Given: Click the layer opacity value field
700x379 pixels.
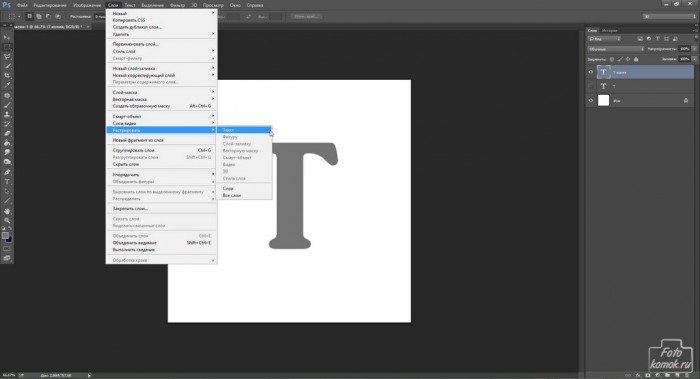Looking at the screenshot, I should pos(684,49).
